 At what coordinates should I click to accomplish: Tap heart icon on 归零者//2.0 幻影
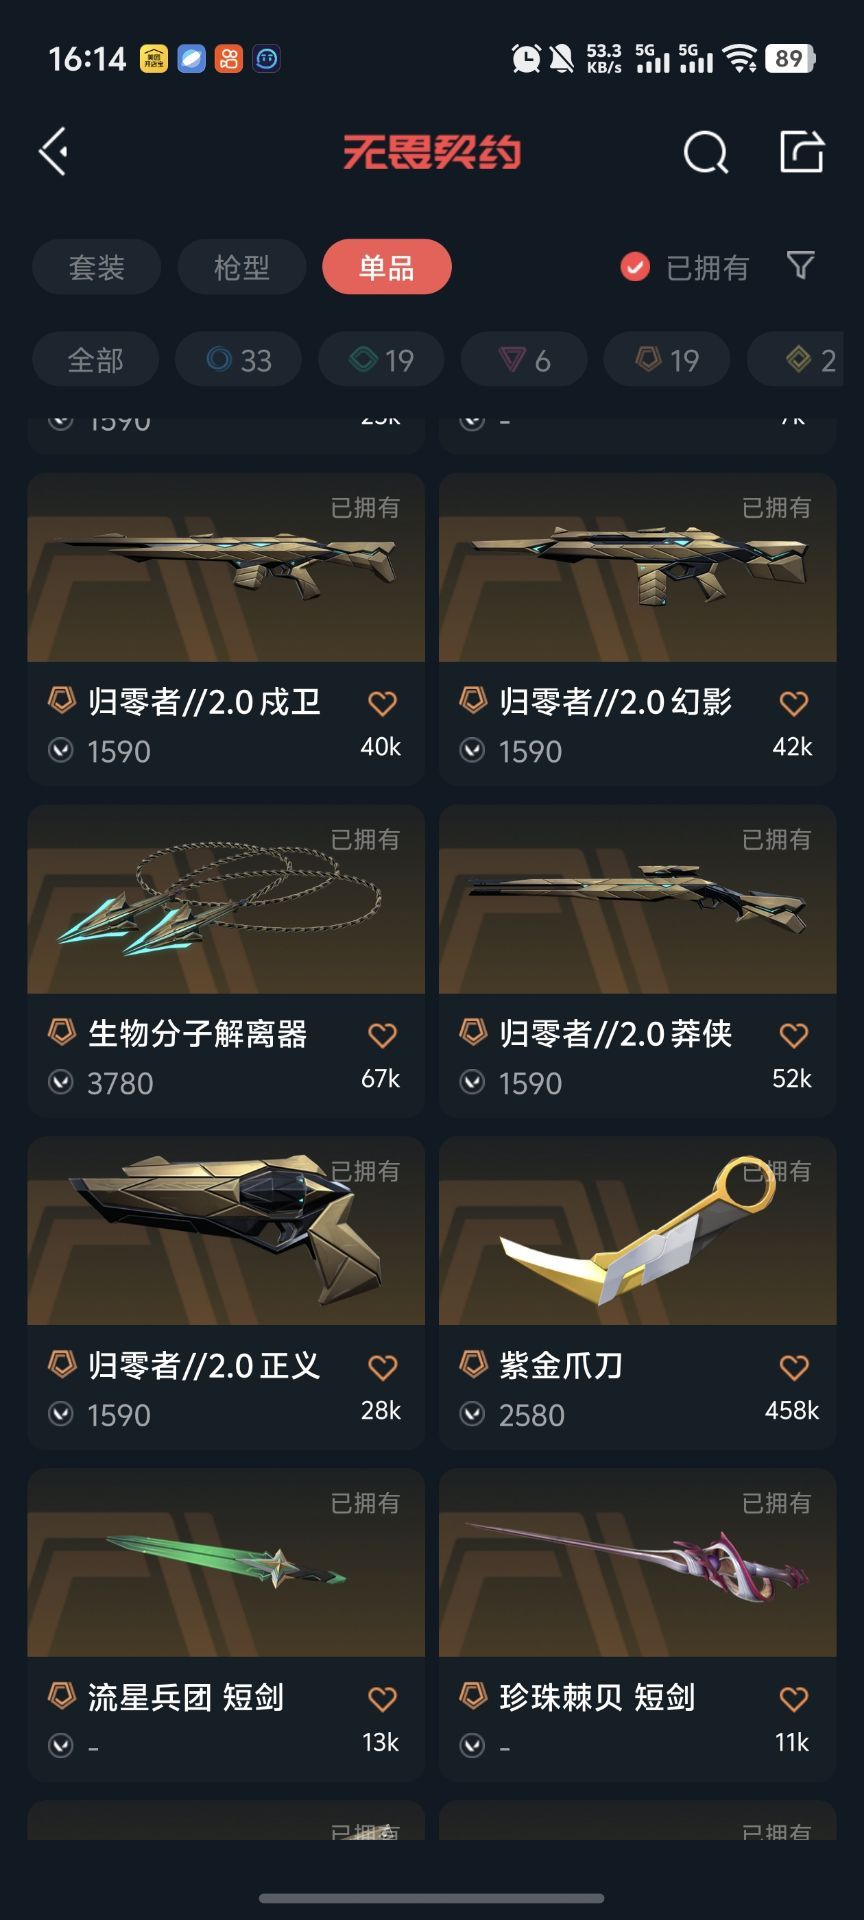[x=794, y=704]
